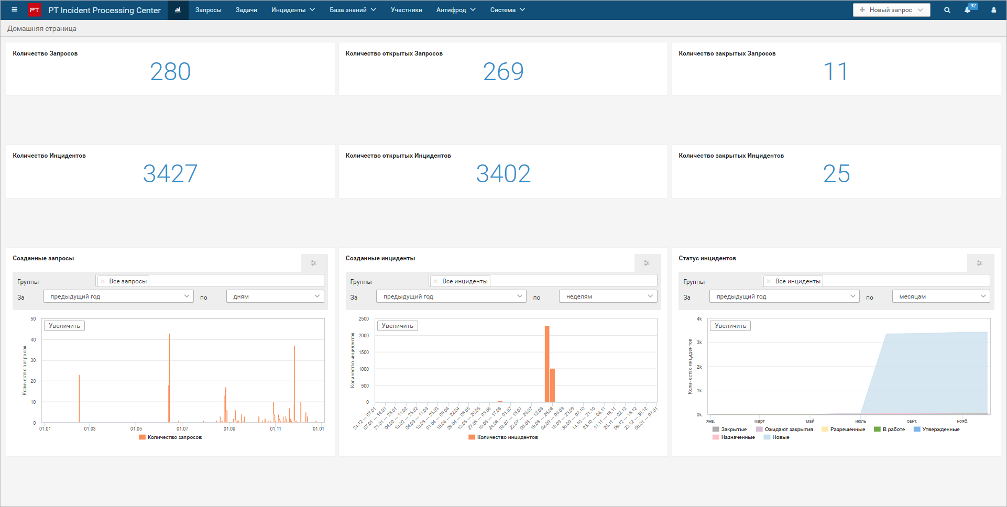This screenshot has width=1007, height=507.
Task: Open period dropdown in Созданные запросы
Action: pyautogui.click(x=118, y=296)
